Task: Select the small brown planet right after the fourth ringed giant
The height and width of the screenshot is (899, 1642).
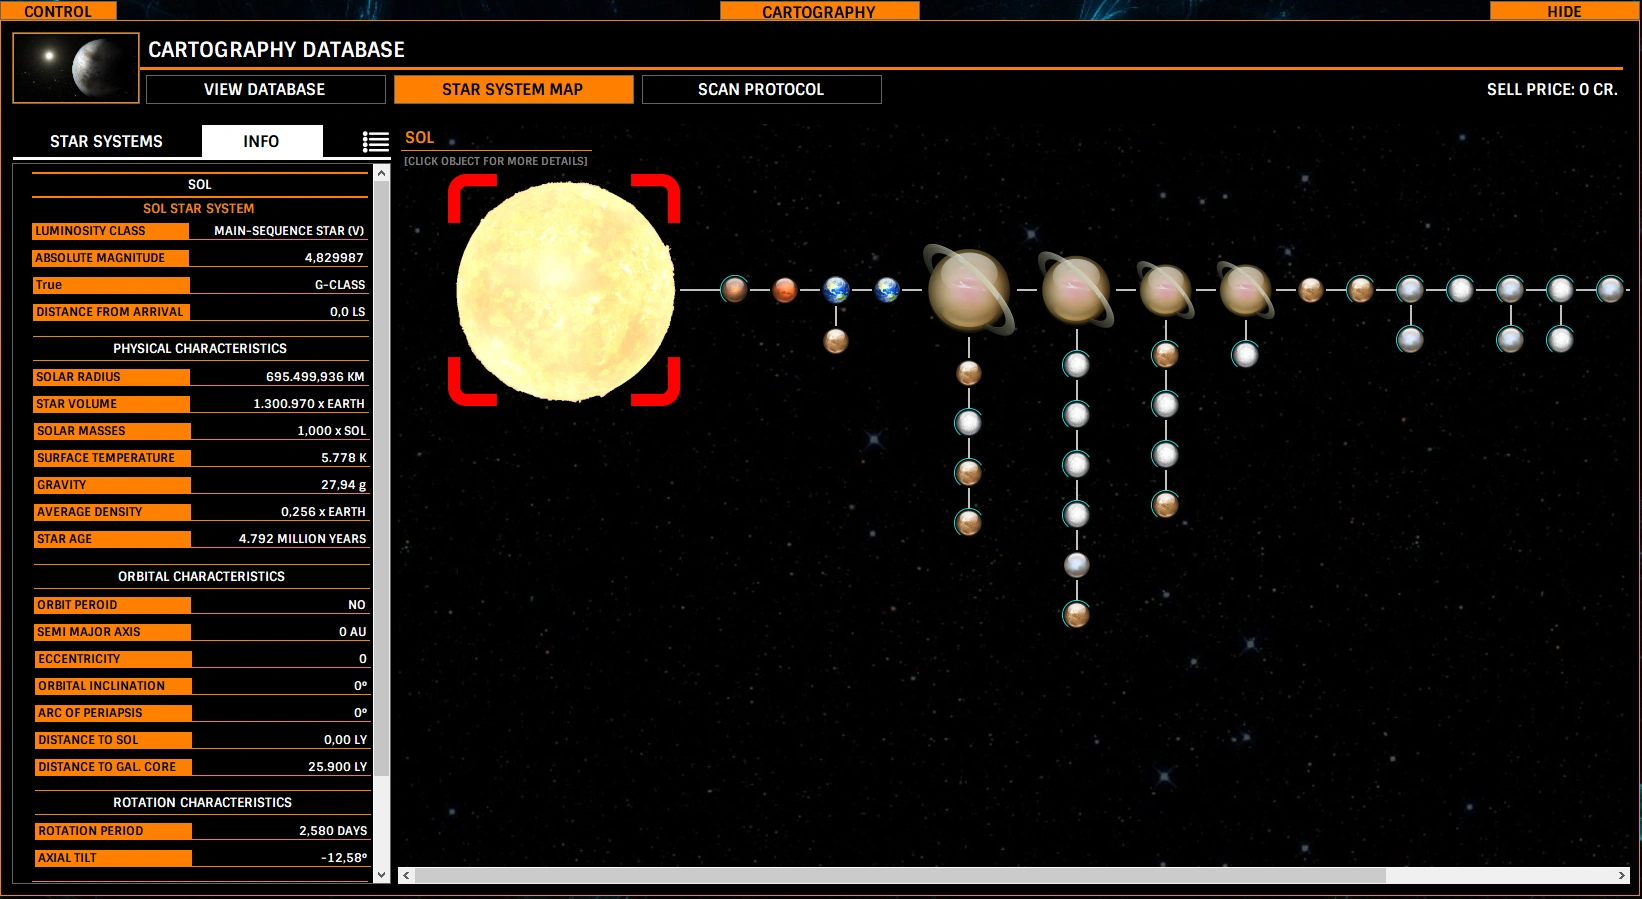Action: (x=1311, y=290)
